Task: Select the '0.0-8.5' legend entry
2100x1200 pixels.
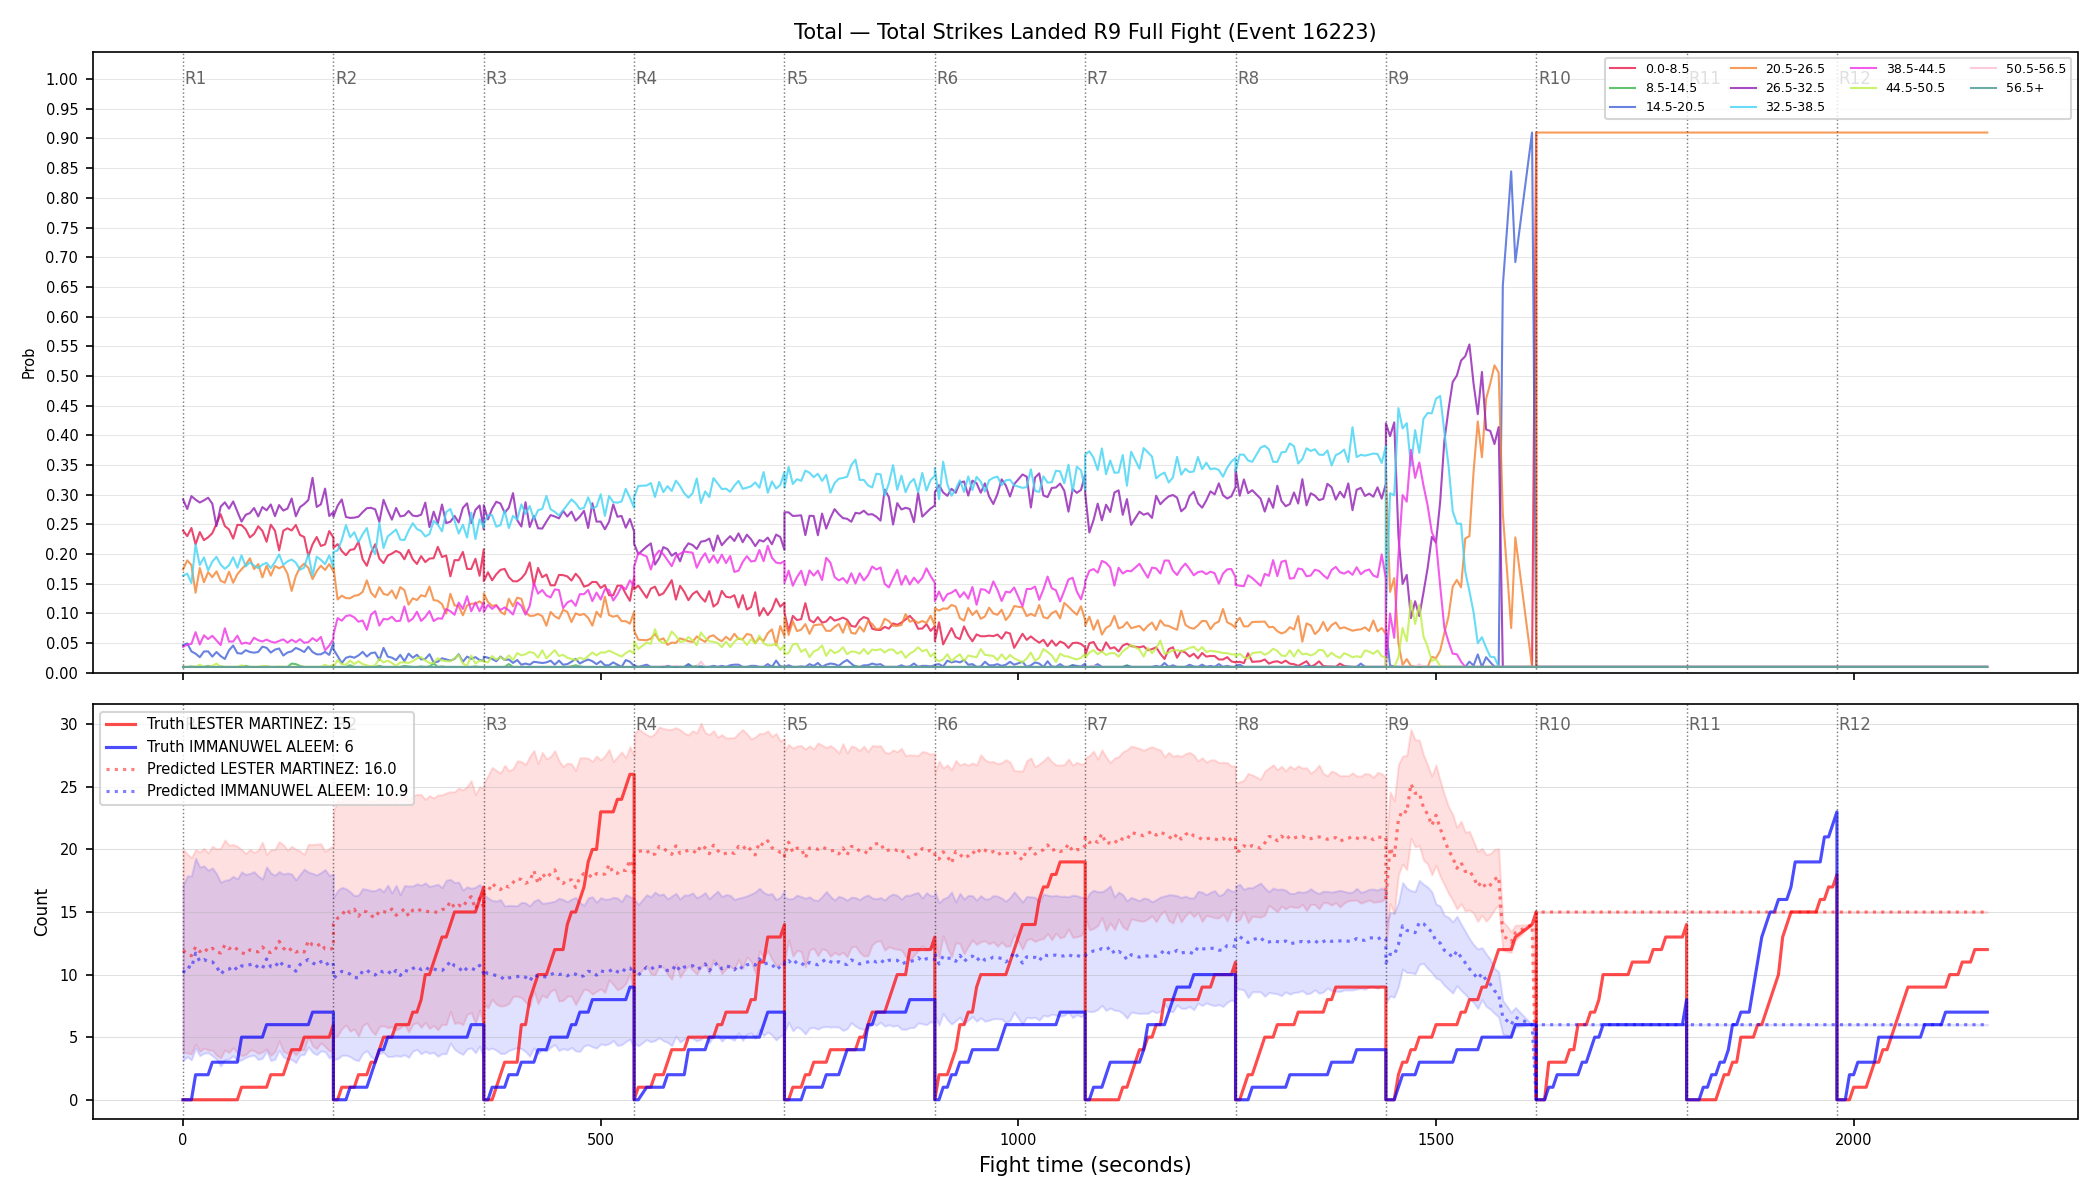Action: tap(1649, 69)
